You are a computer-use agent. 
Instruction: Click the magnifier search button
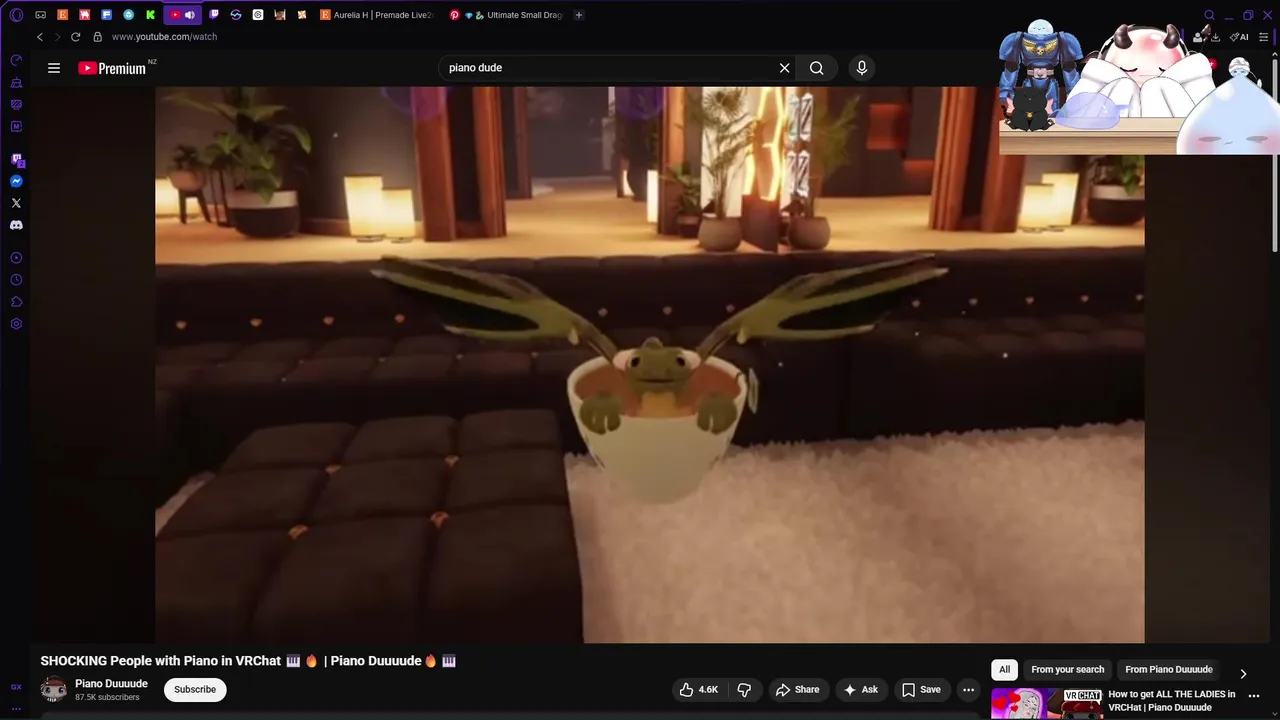(817, 68)
